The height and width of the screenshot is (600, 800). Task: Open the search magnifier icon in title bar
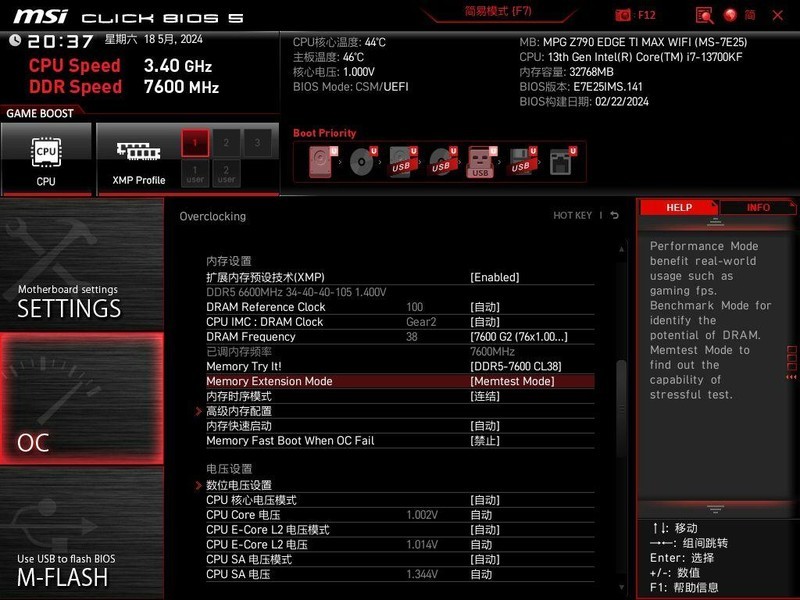point(703,15)
